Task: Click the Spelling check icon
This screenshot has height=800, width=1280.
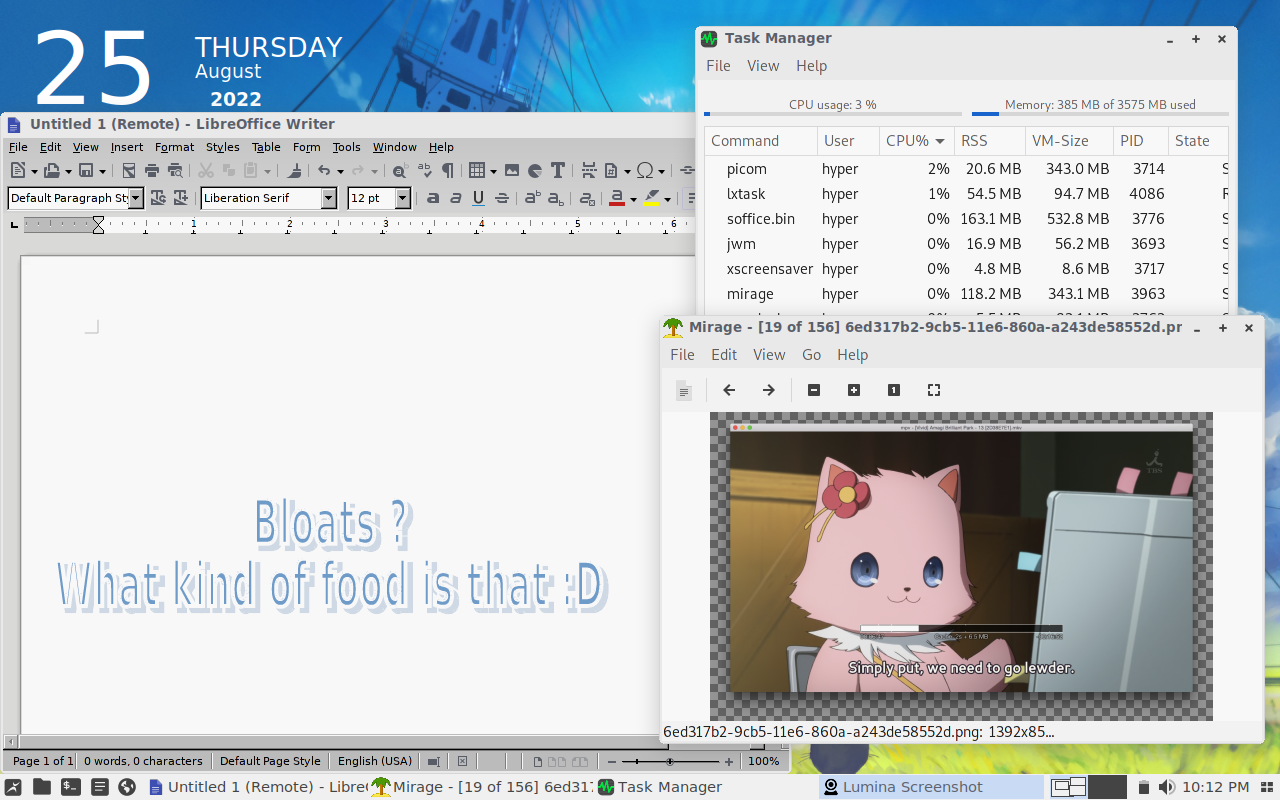Action: [x=424, y=171]
